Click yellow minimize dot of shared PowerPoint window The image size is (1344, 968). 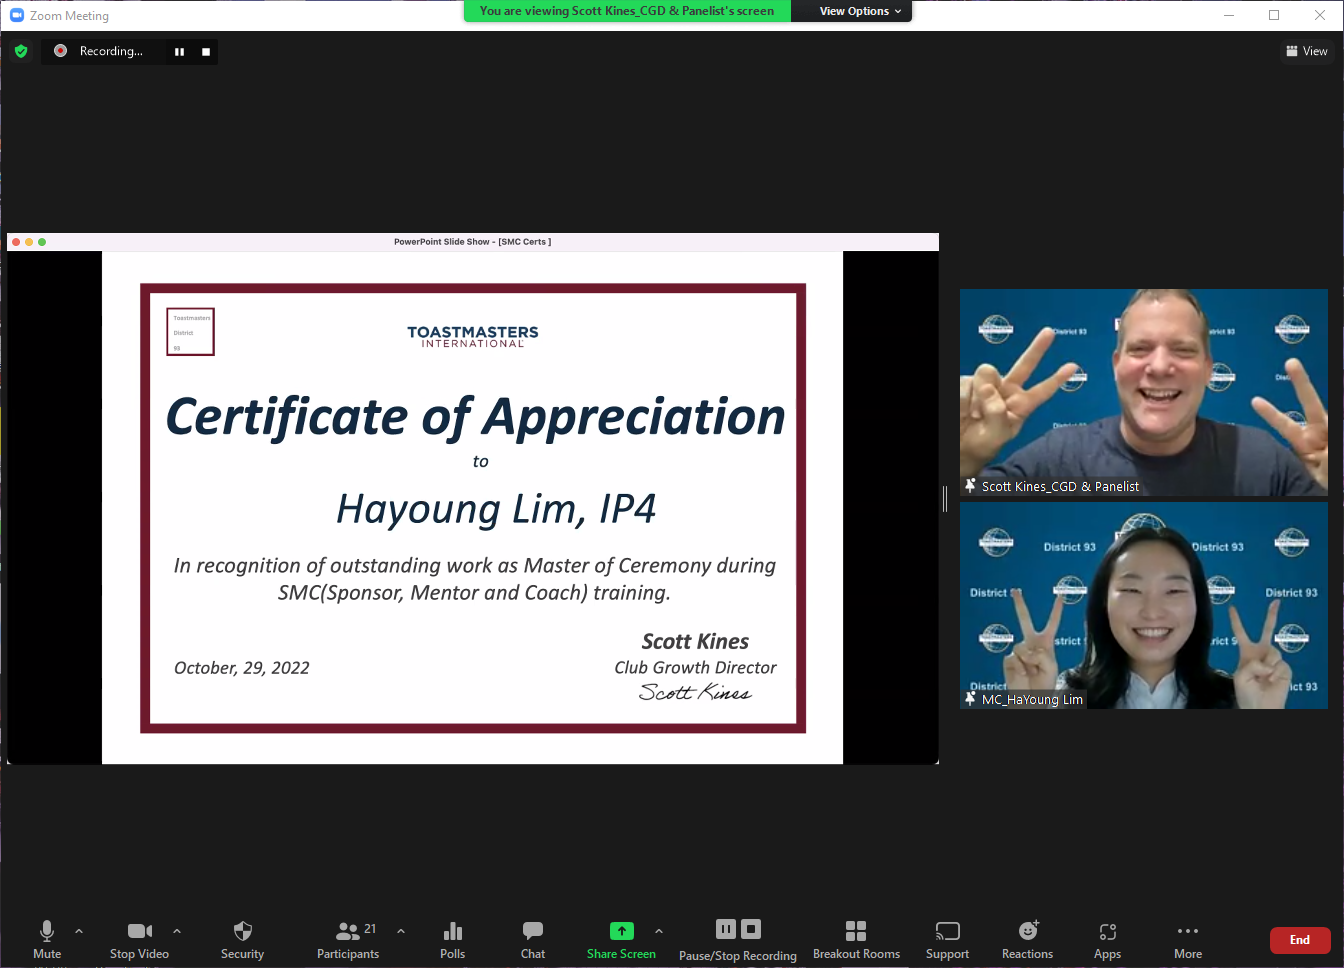pos(29,242)
